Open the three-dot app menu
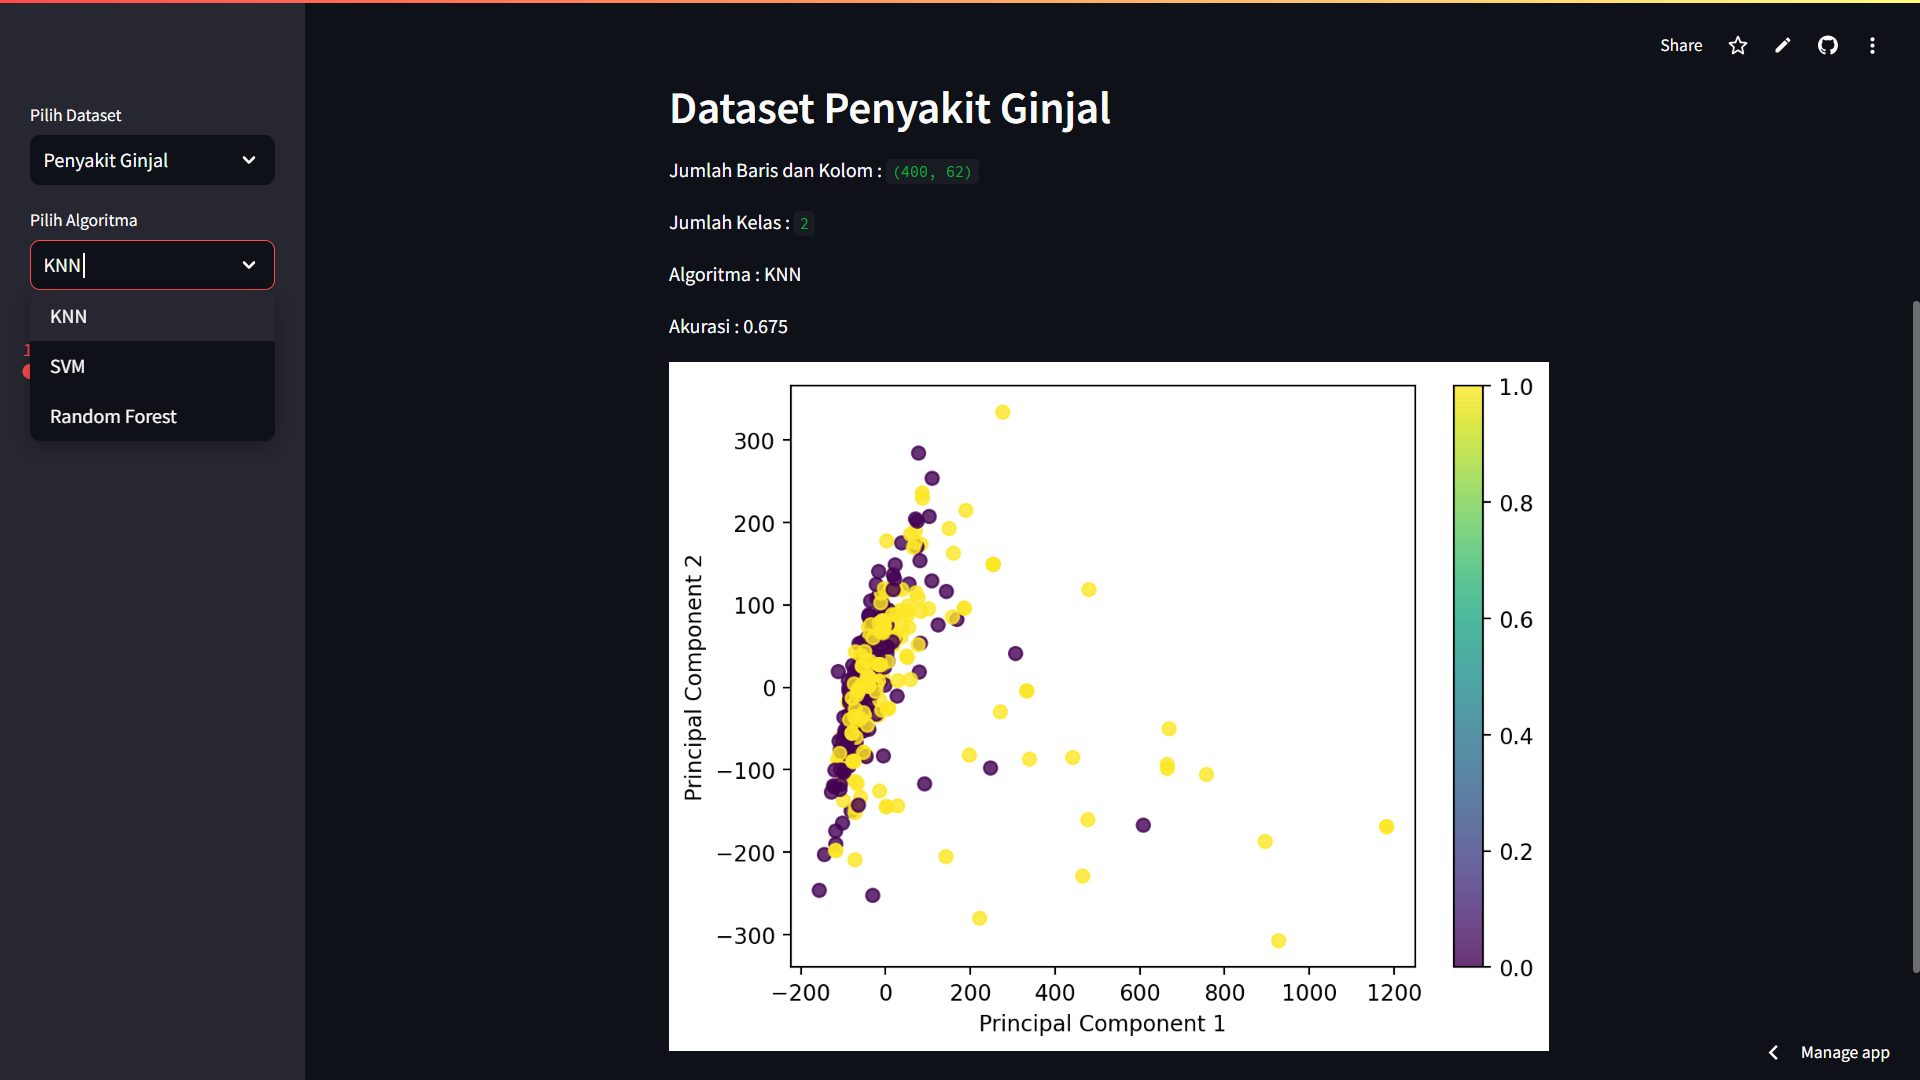The height and width of the screenshot is (1080, 1920). pos(1872,46)
